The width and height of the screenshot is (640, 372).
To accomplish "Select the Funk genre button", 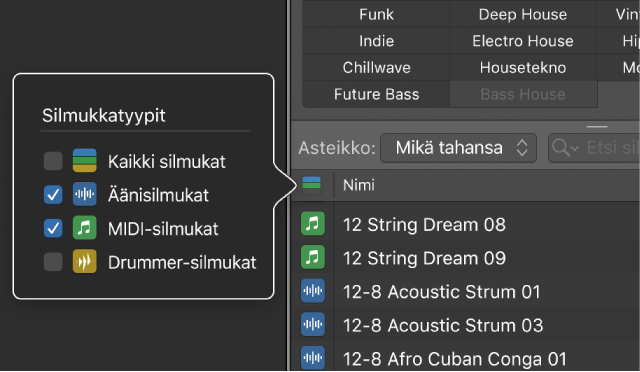I will click(376, 15).
